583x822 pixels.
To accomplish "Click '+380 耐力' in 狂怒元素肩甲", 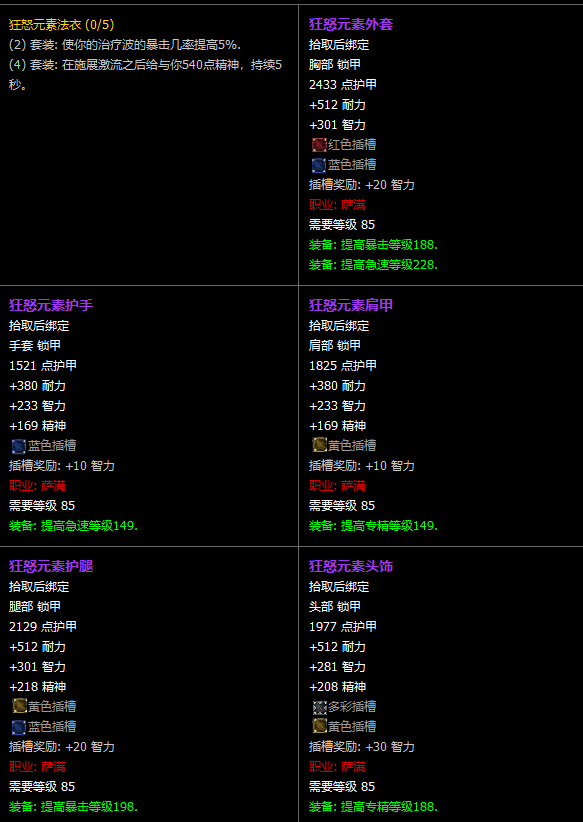I will tap(337, 386).
